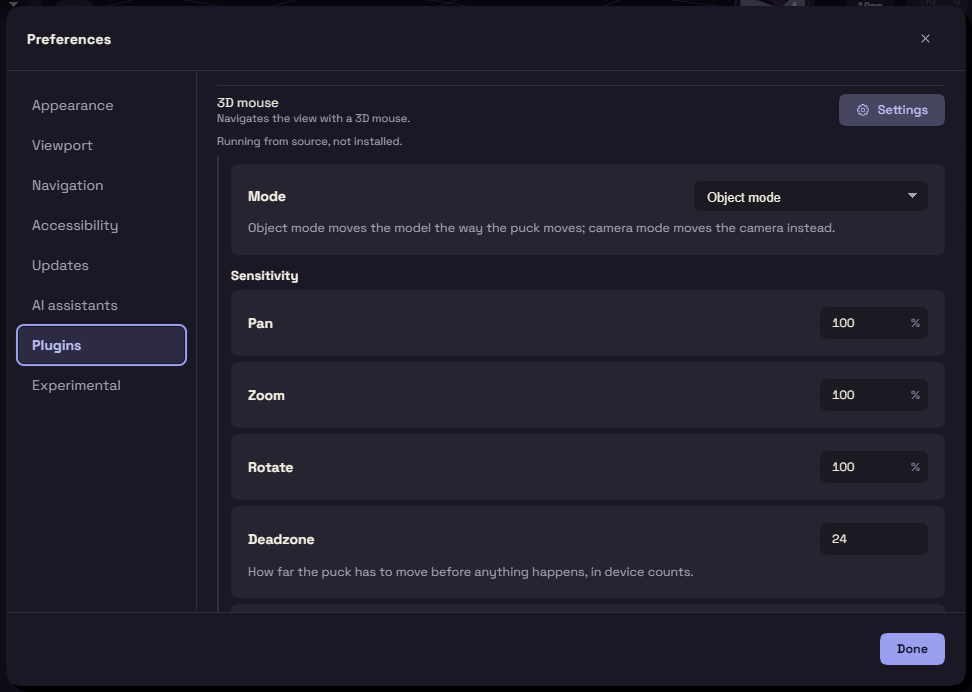The width and height of the screenshot is (972, 692).
Task: Click the 'Deadzone' row label
Action: tap(281, 539)
